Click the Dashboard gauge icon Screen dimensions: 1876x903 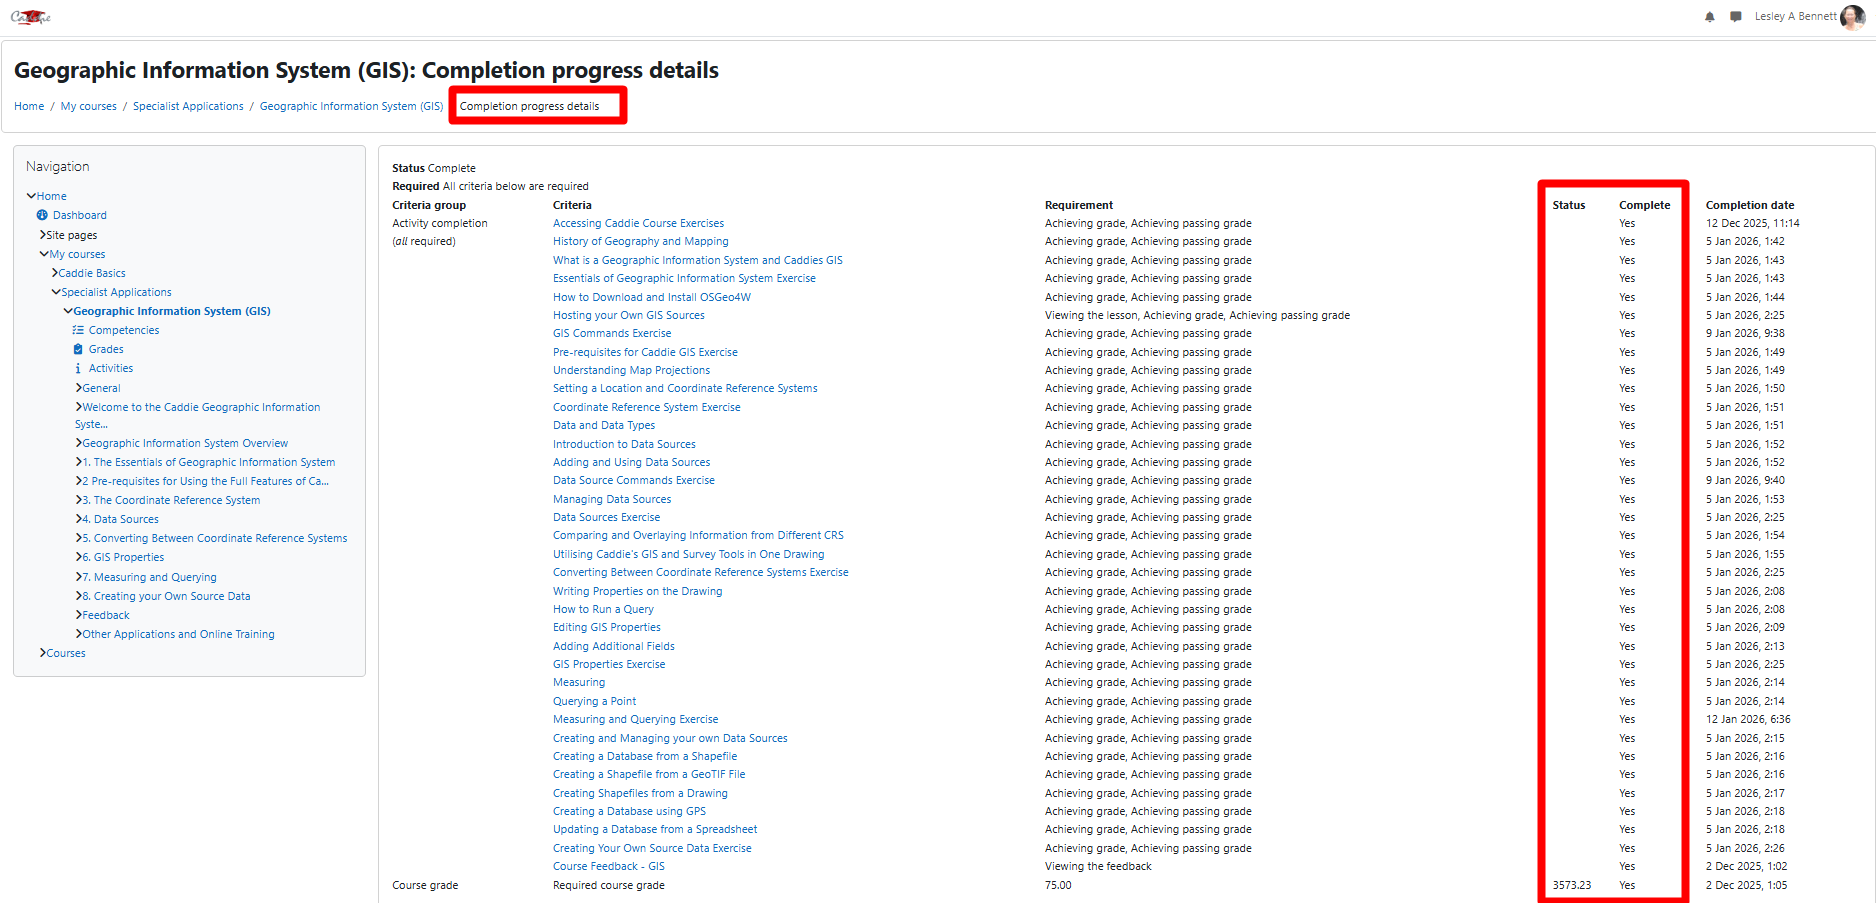click(x=42, y=215)
